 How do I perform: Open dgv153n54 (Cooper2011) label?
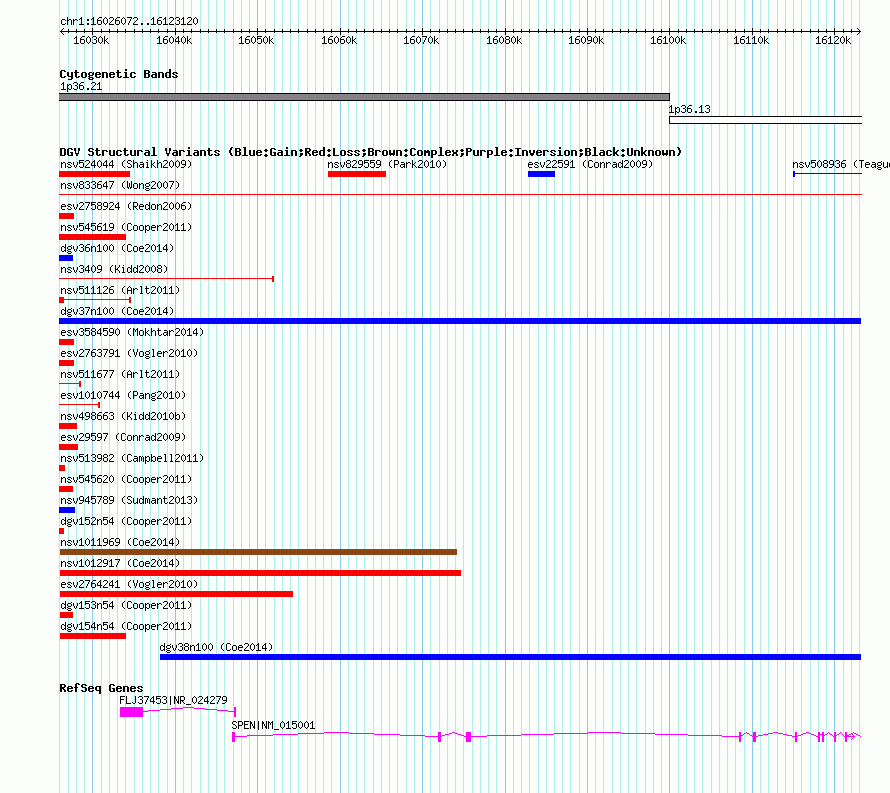pos(126,605)
